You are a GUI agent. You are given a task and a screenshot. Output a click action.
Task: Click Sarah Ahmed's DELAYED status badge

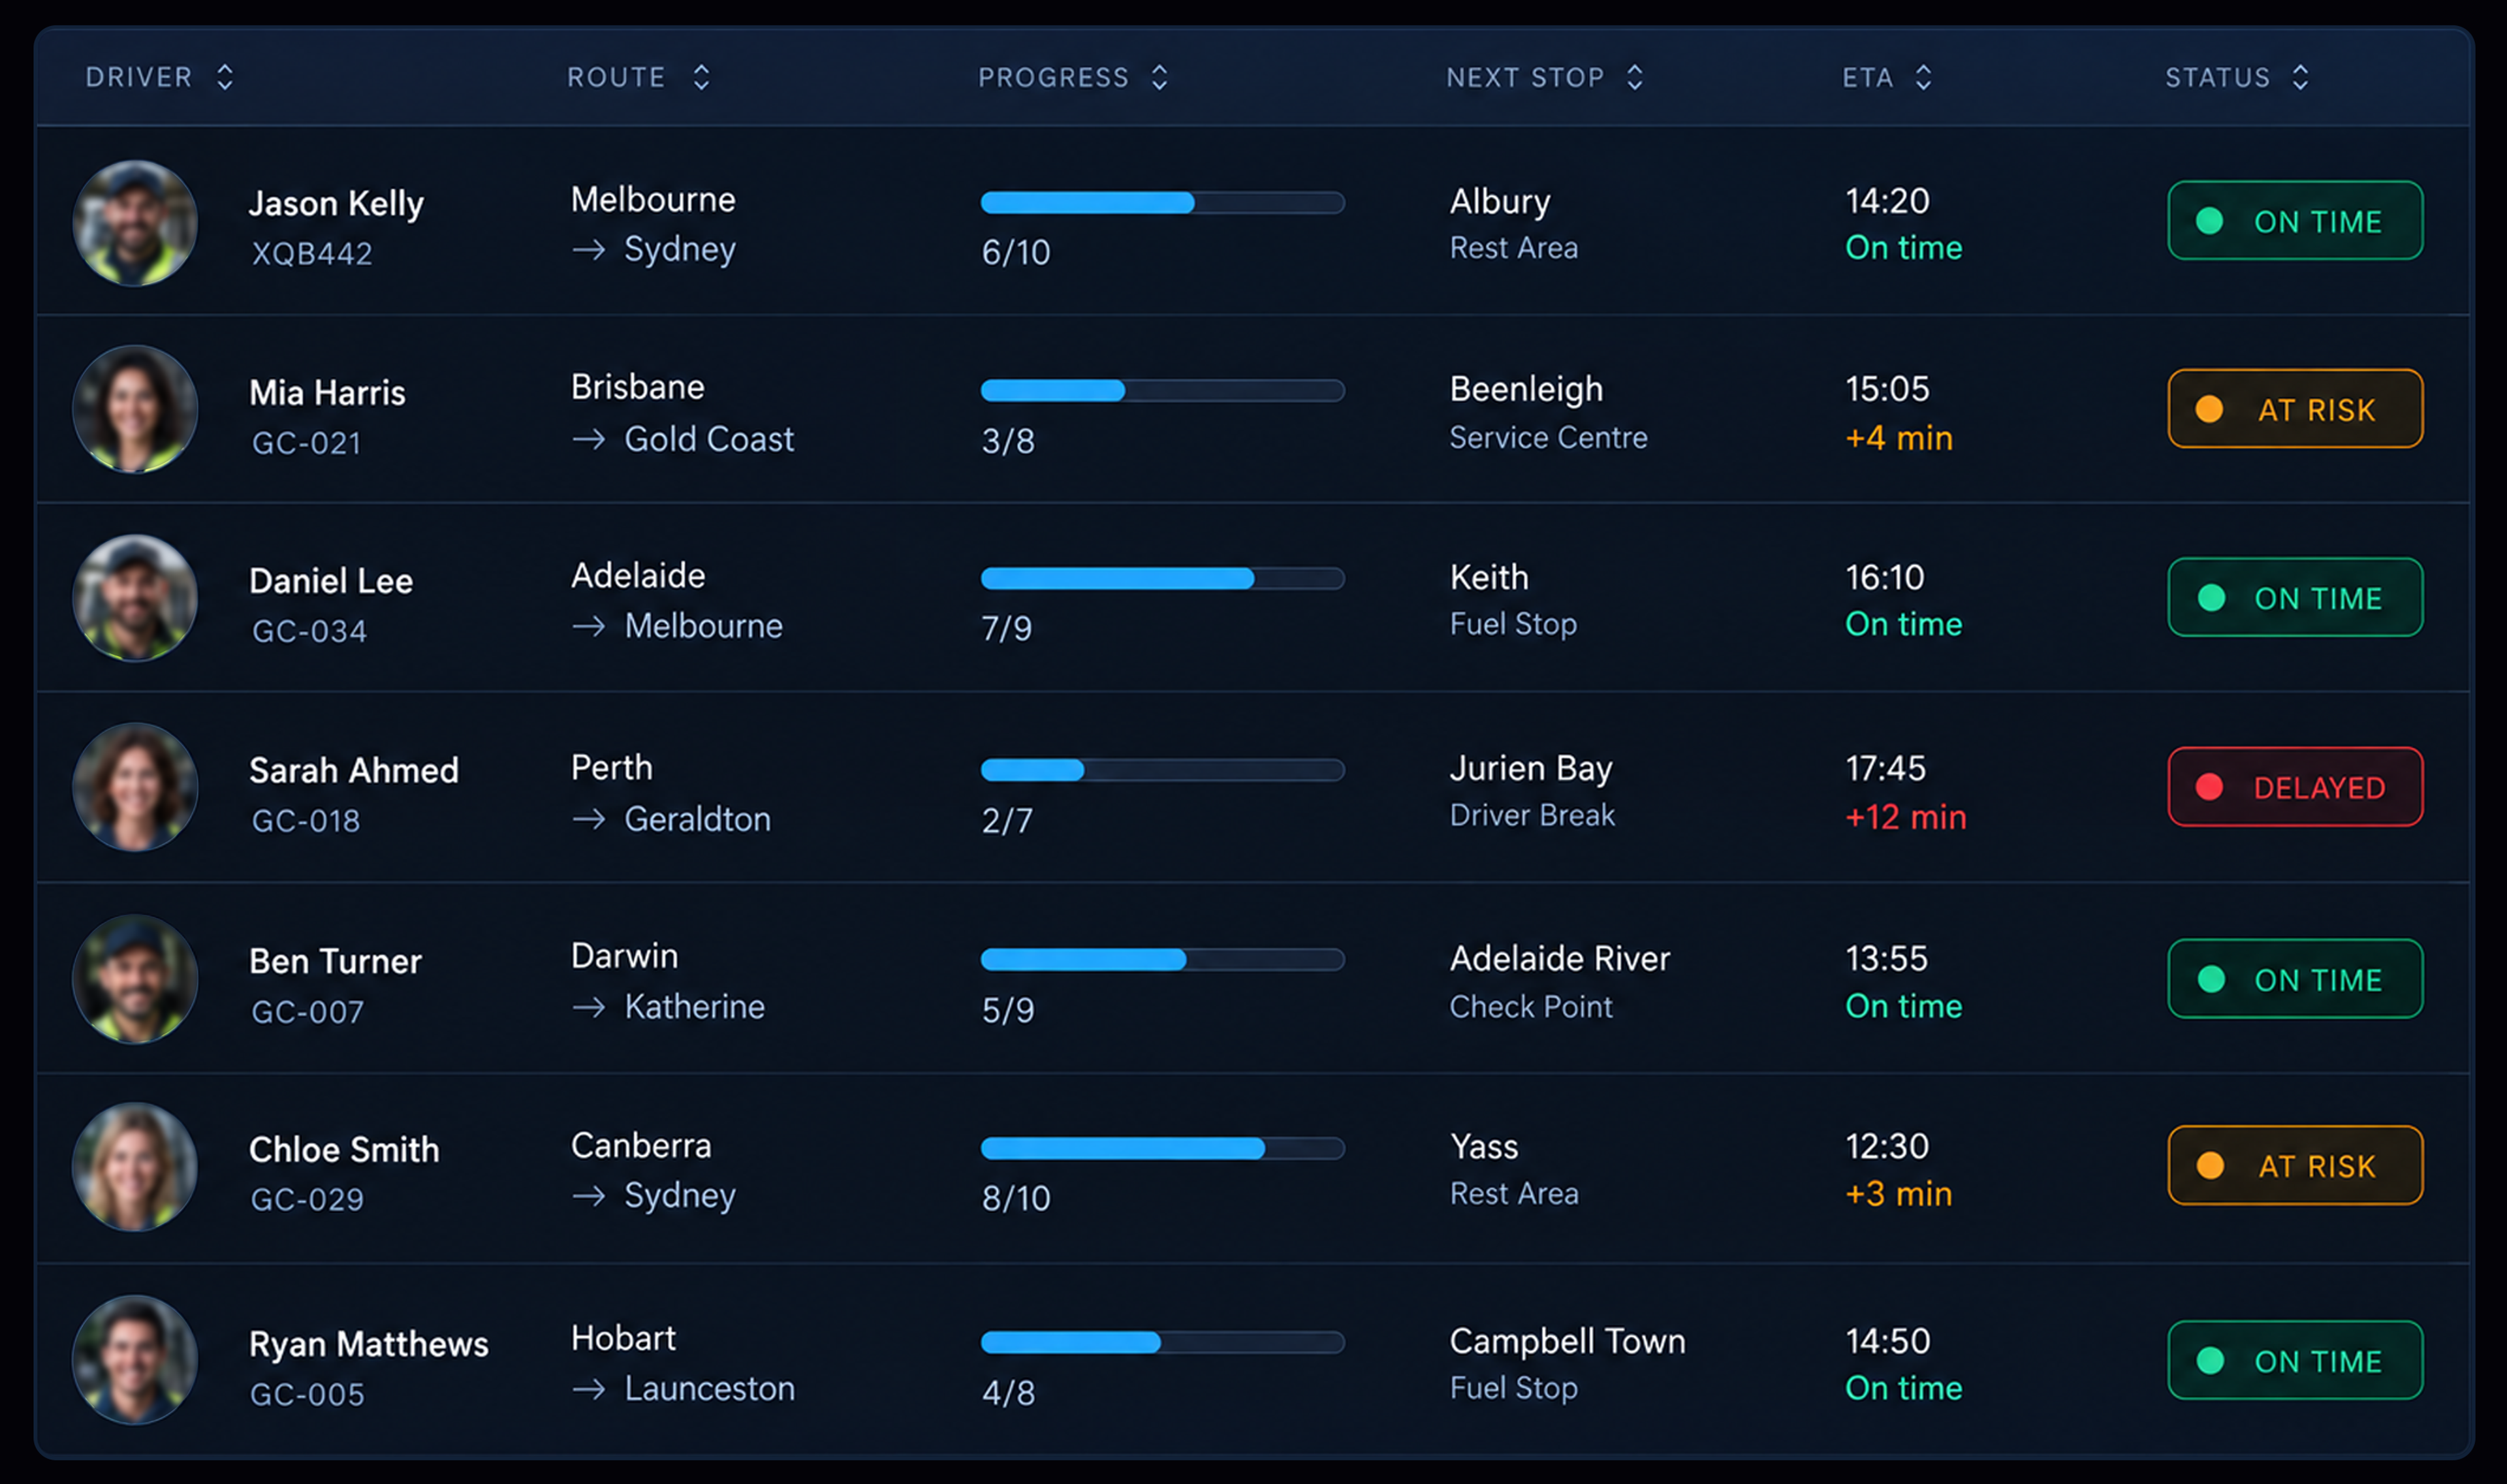(2295, 787)
